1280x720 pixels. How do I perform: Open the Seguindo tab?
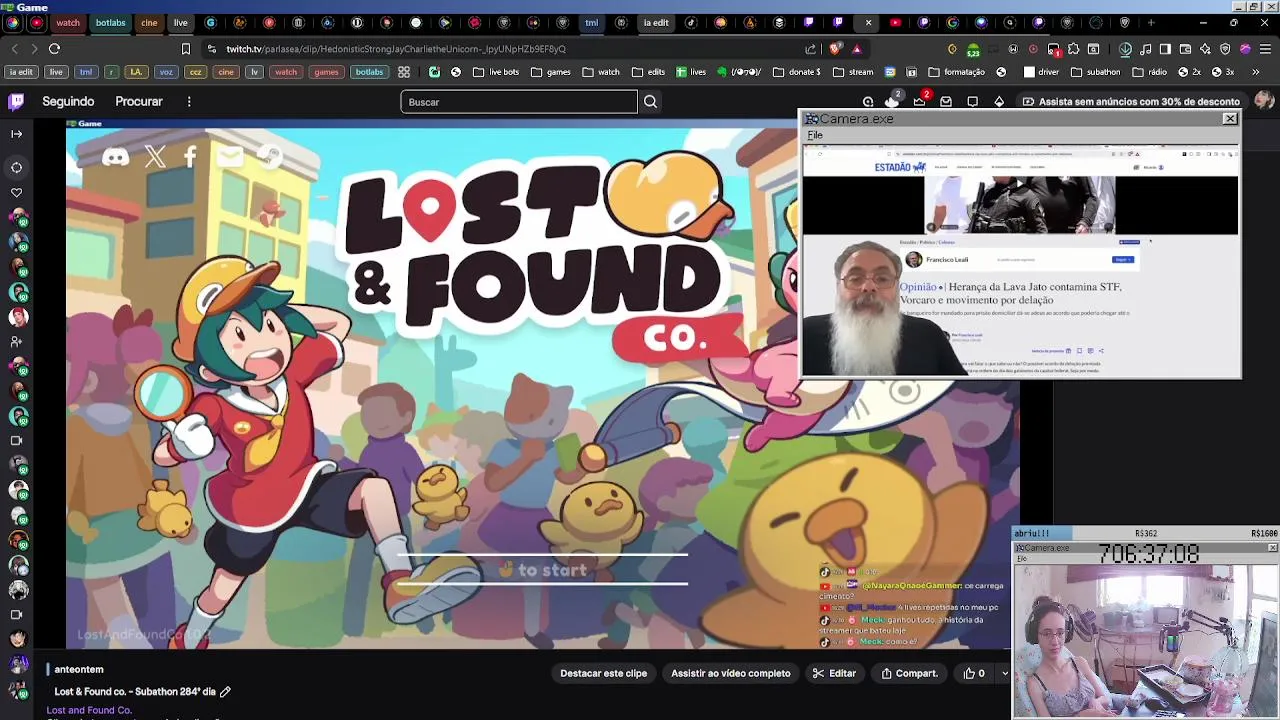[x=68, y=101]
